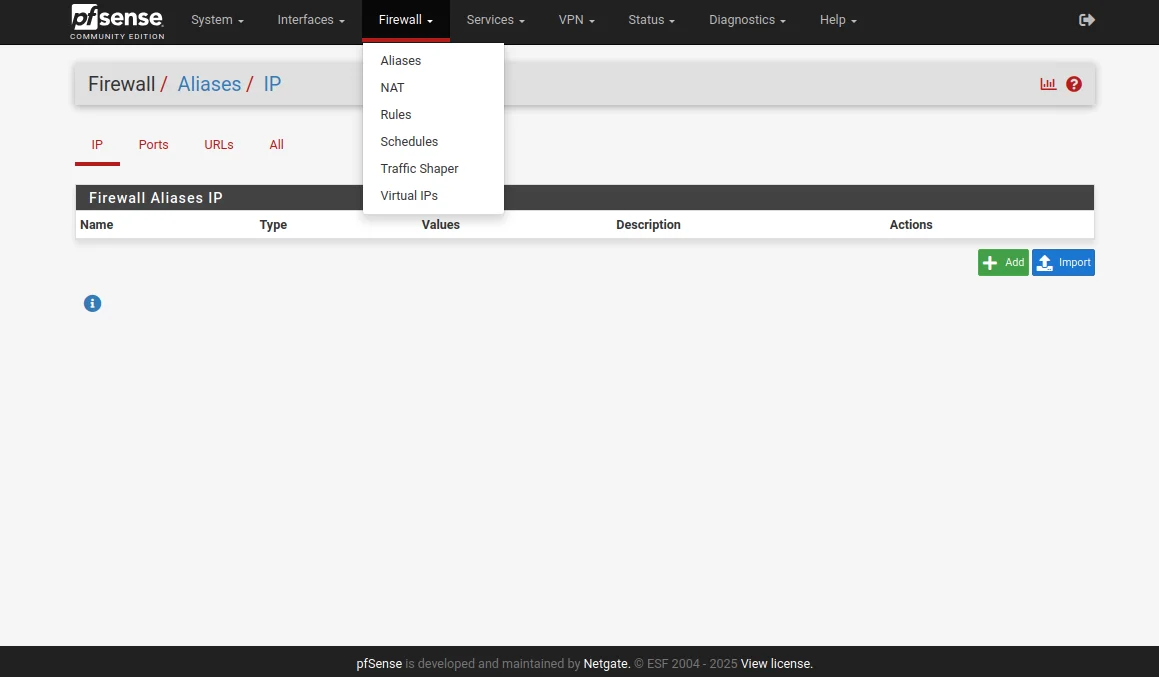This screenshot has width=1159, height=677.
Task: Click the blue Import button
Action: 1063,262
